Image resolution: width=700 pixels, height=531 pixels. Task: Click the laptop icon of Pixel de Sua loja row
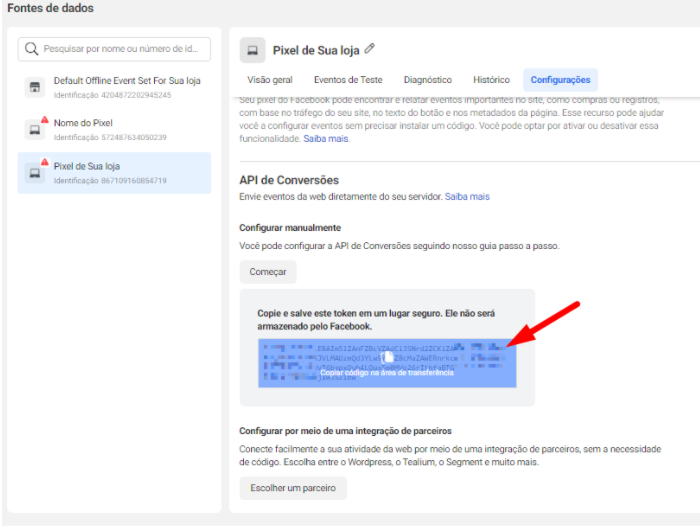pos(34,173)
